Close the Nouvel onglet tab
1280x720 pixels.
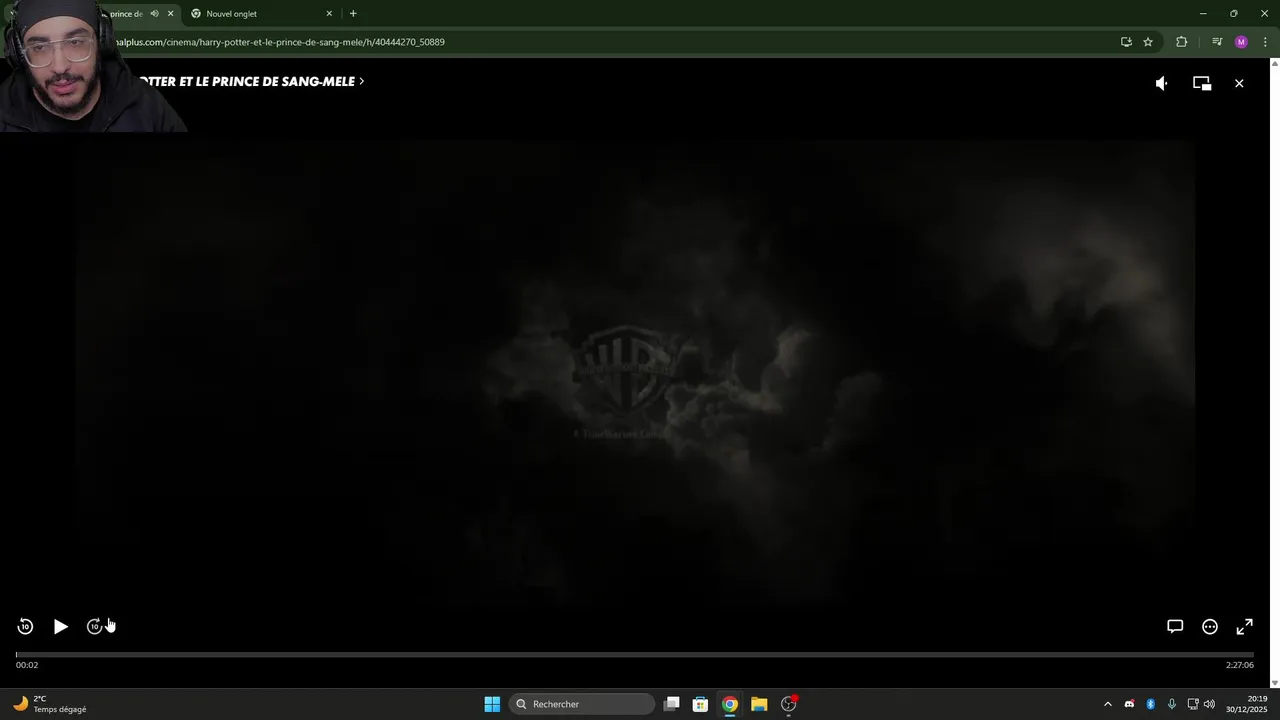pos(329,14)
